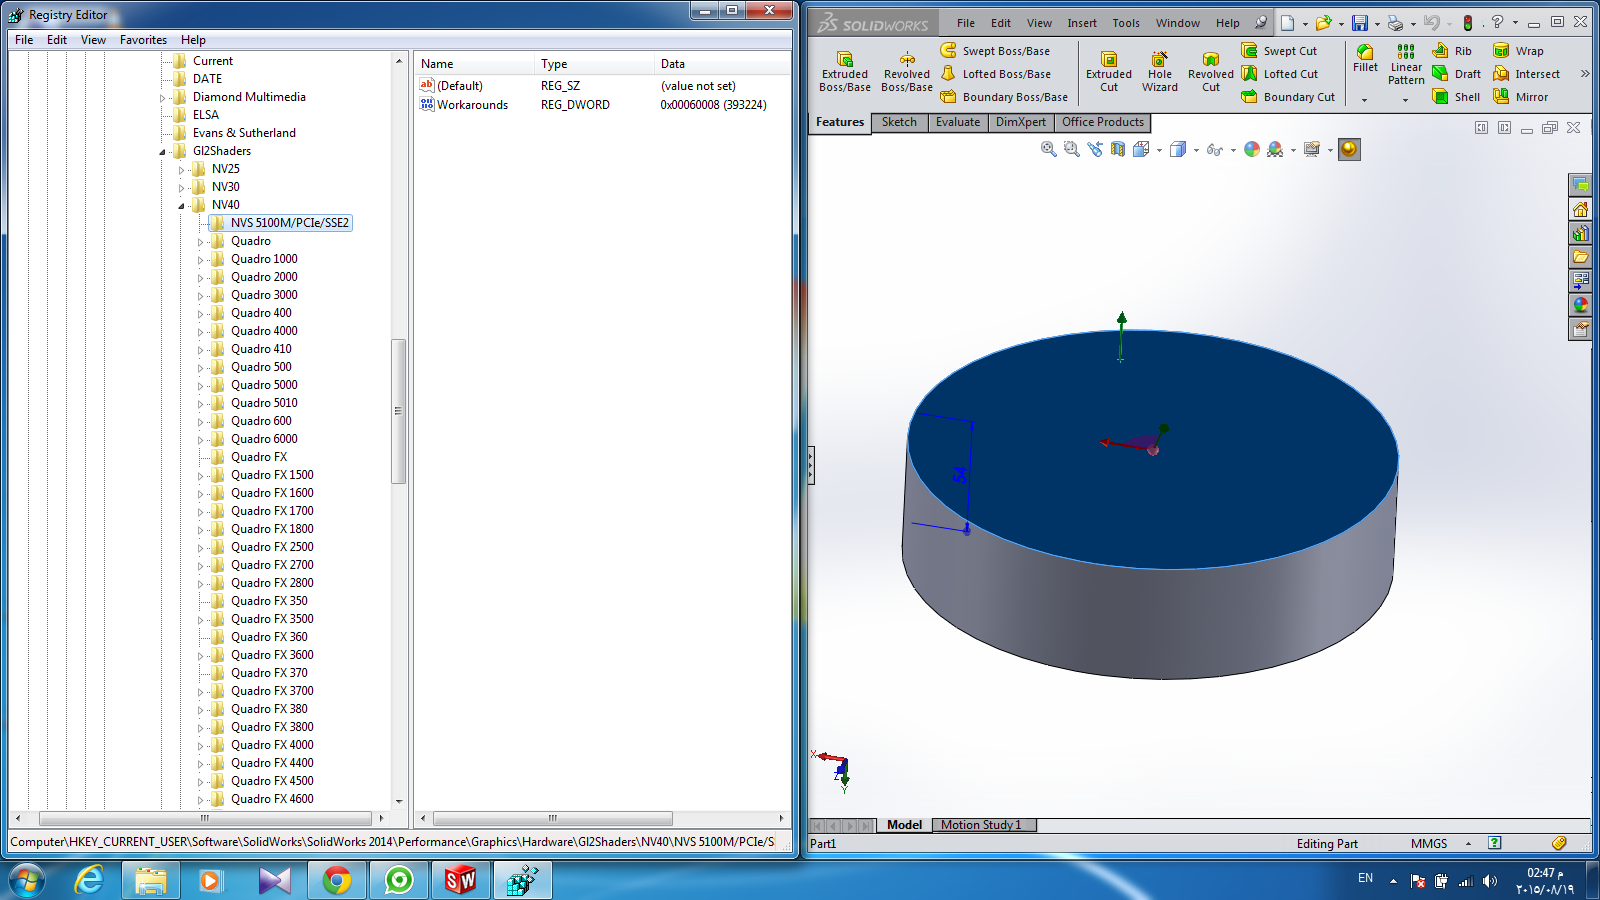The height and width of the screenshot is (900, 1600).
Task: Activate Lofted Boss/Base feature
Action: pos(995,74)
